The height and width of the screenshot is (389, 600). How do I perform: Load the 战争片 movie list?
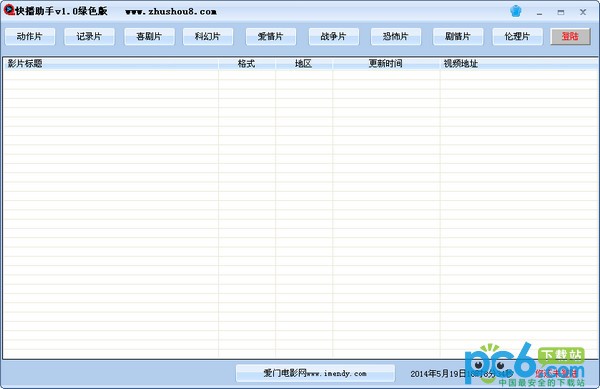point(334,37)
